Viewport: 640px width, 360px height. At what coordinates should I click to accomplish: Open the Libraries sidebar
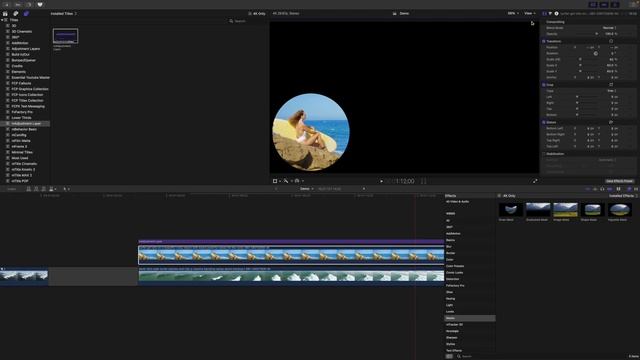[x=5, y=13]
